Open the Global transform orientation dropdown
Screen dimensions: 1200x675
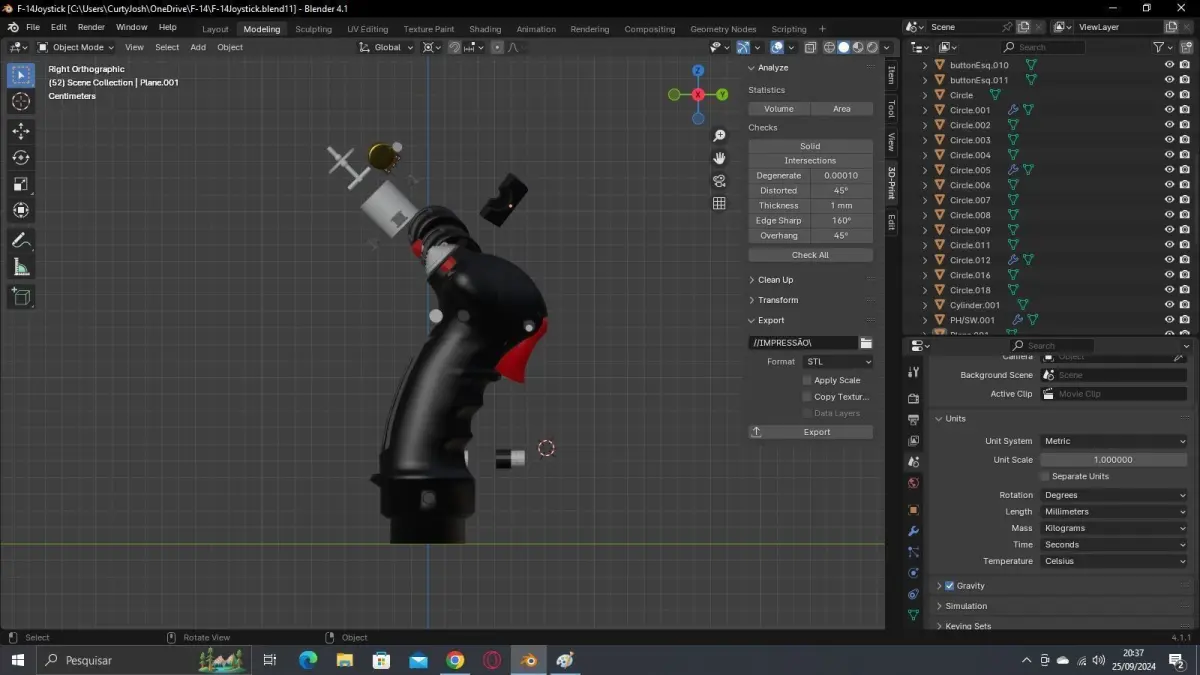(387, 47)
